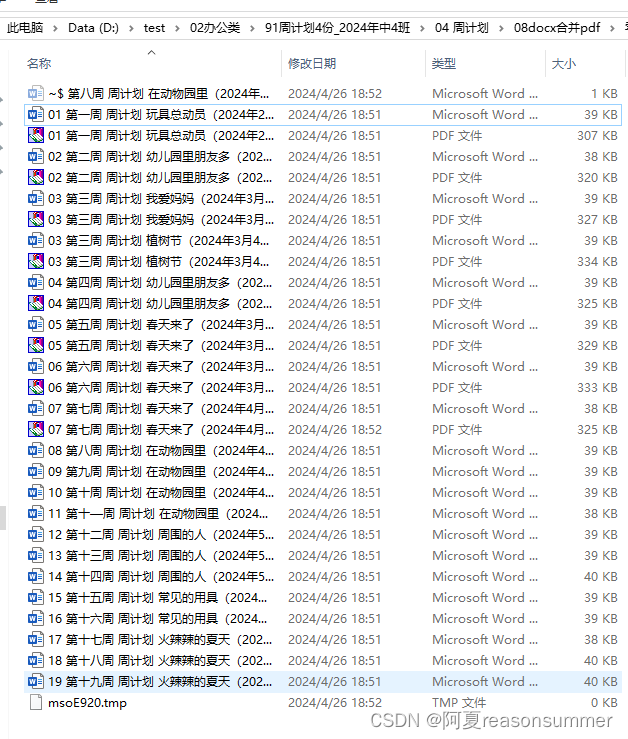The width and height of the screenshot is (628, 739).
Task: Click PDF icon of 07 第七周 春天来了 file
Action: (36, 429)
